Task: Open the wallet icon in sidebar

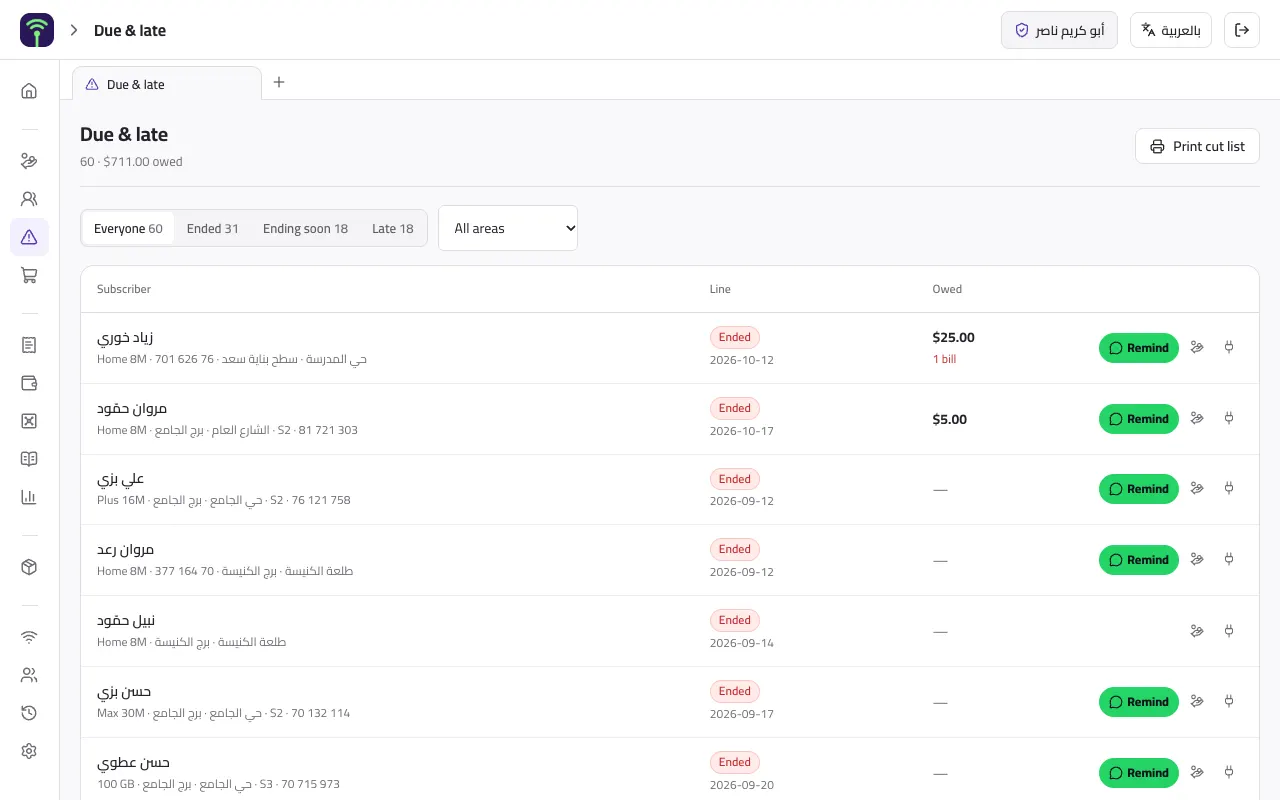Action: (29, 383)
